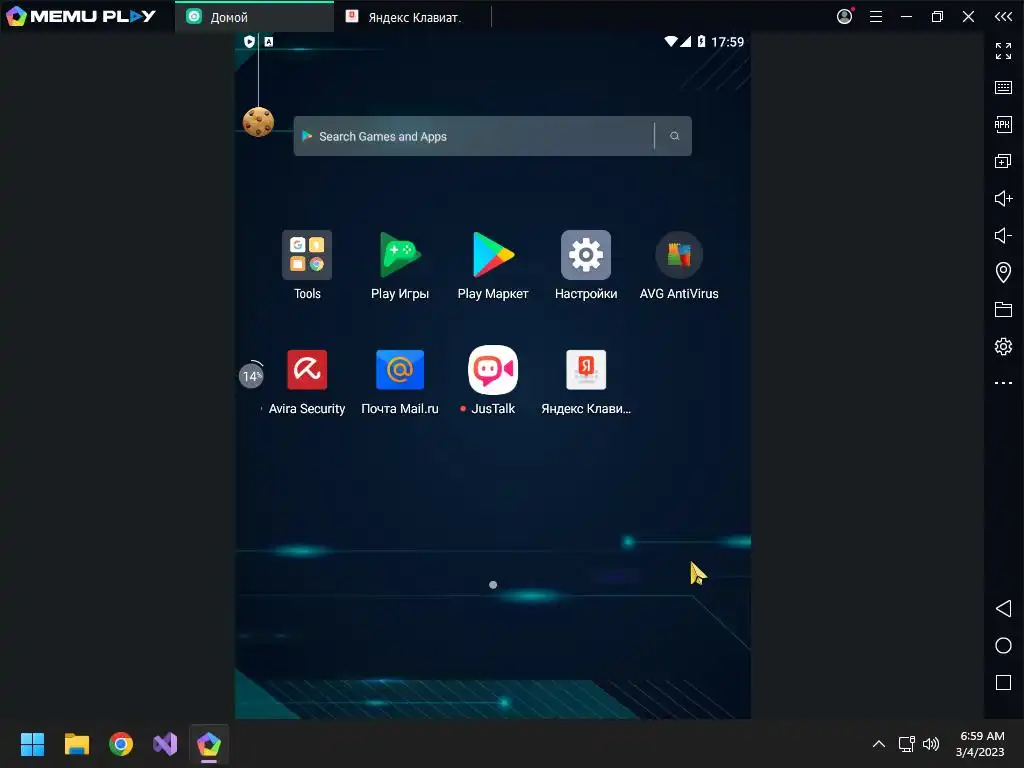This screenshot has width=1024, height=768.
Task: Click the Wi-Fi status bar icon
Action: 671,41
